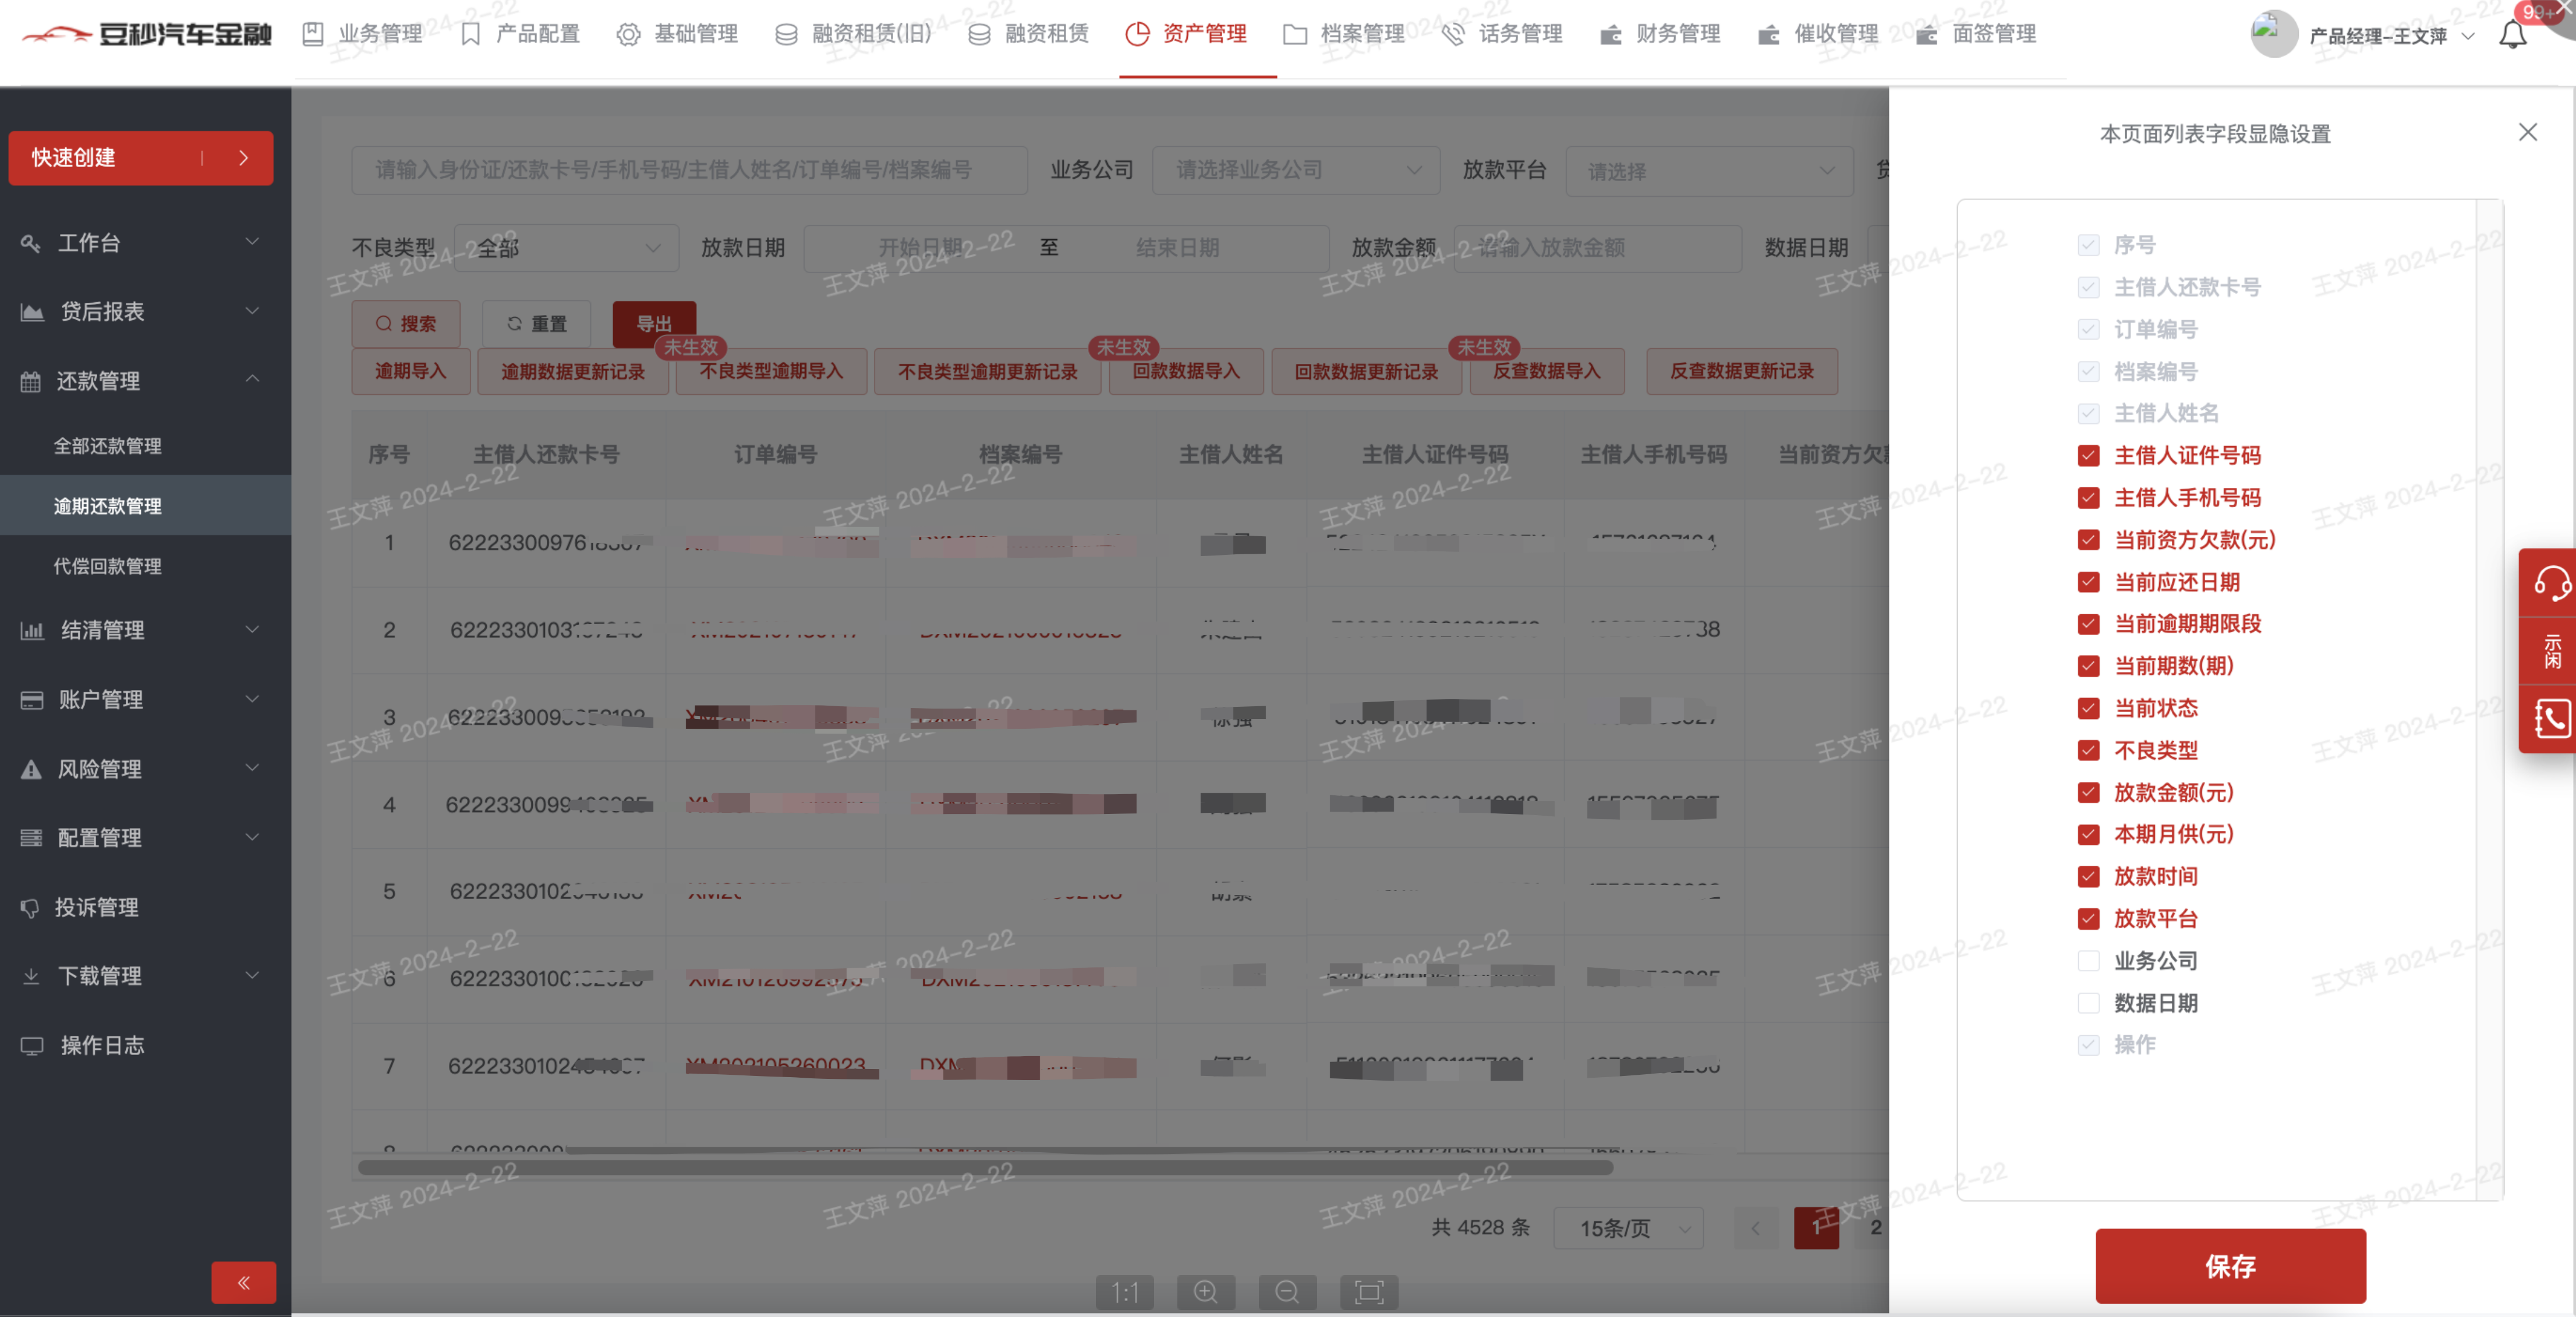Close the field settings panel
This screenshot has width=2576, height=1317.
point(2528,132)
